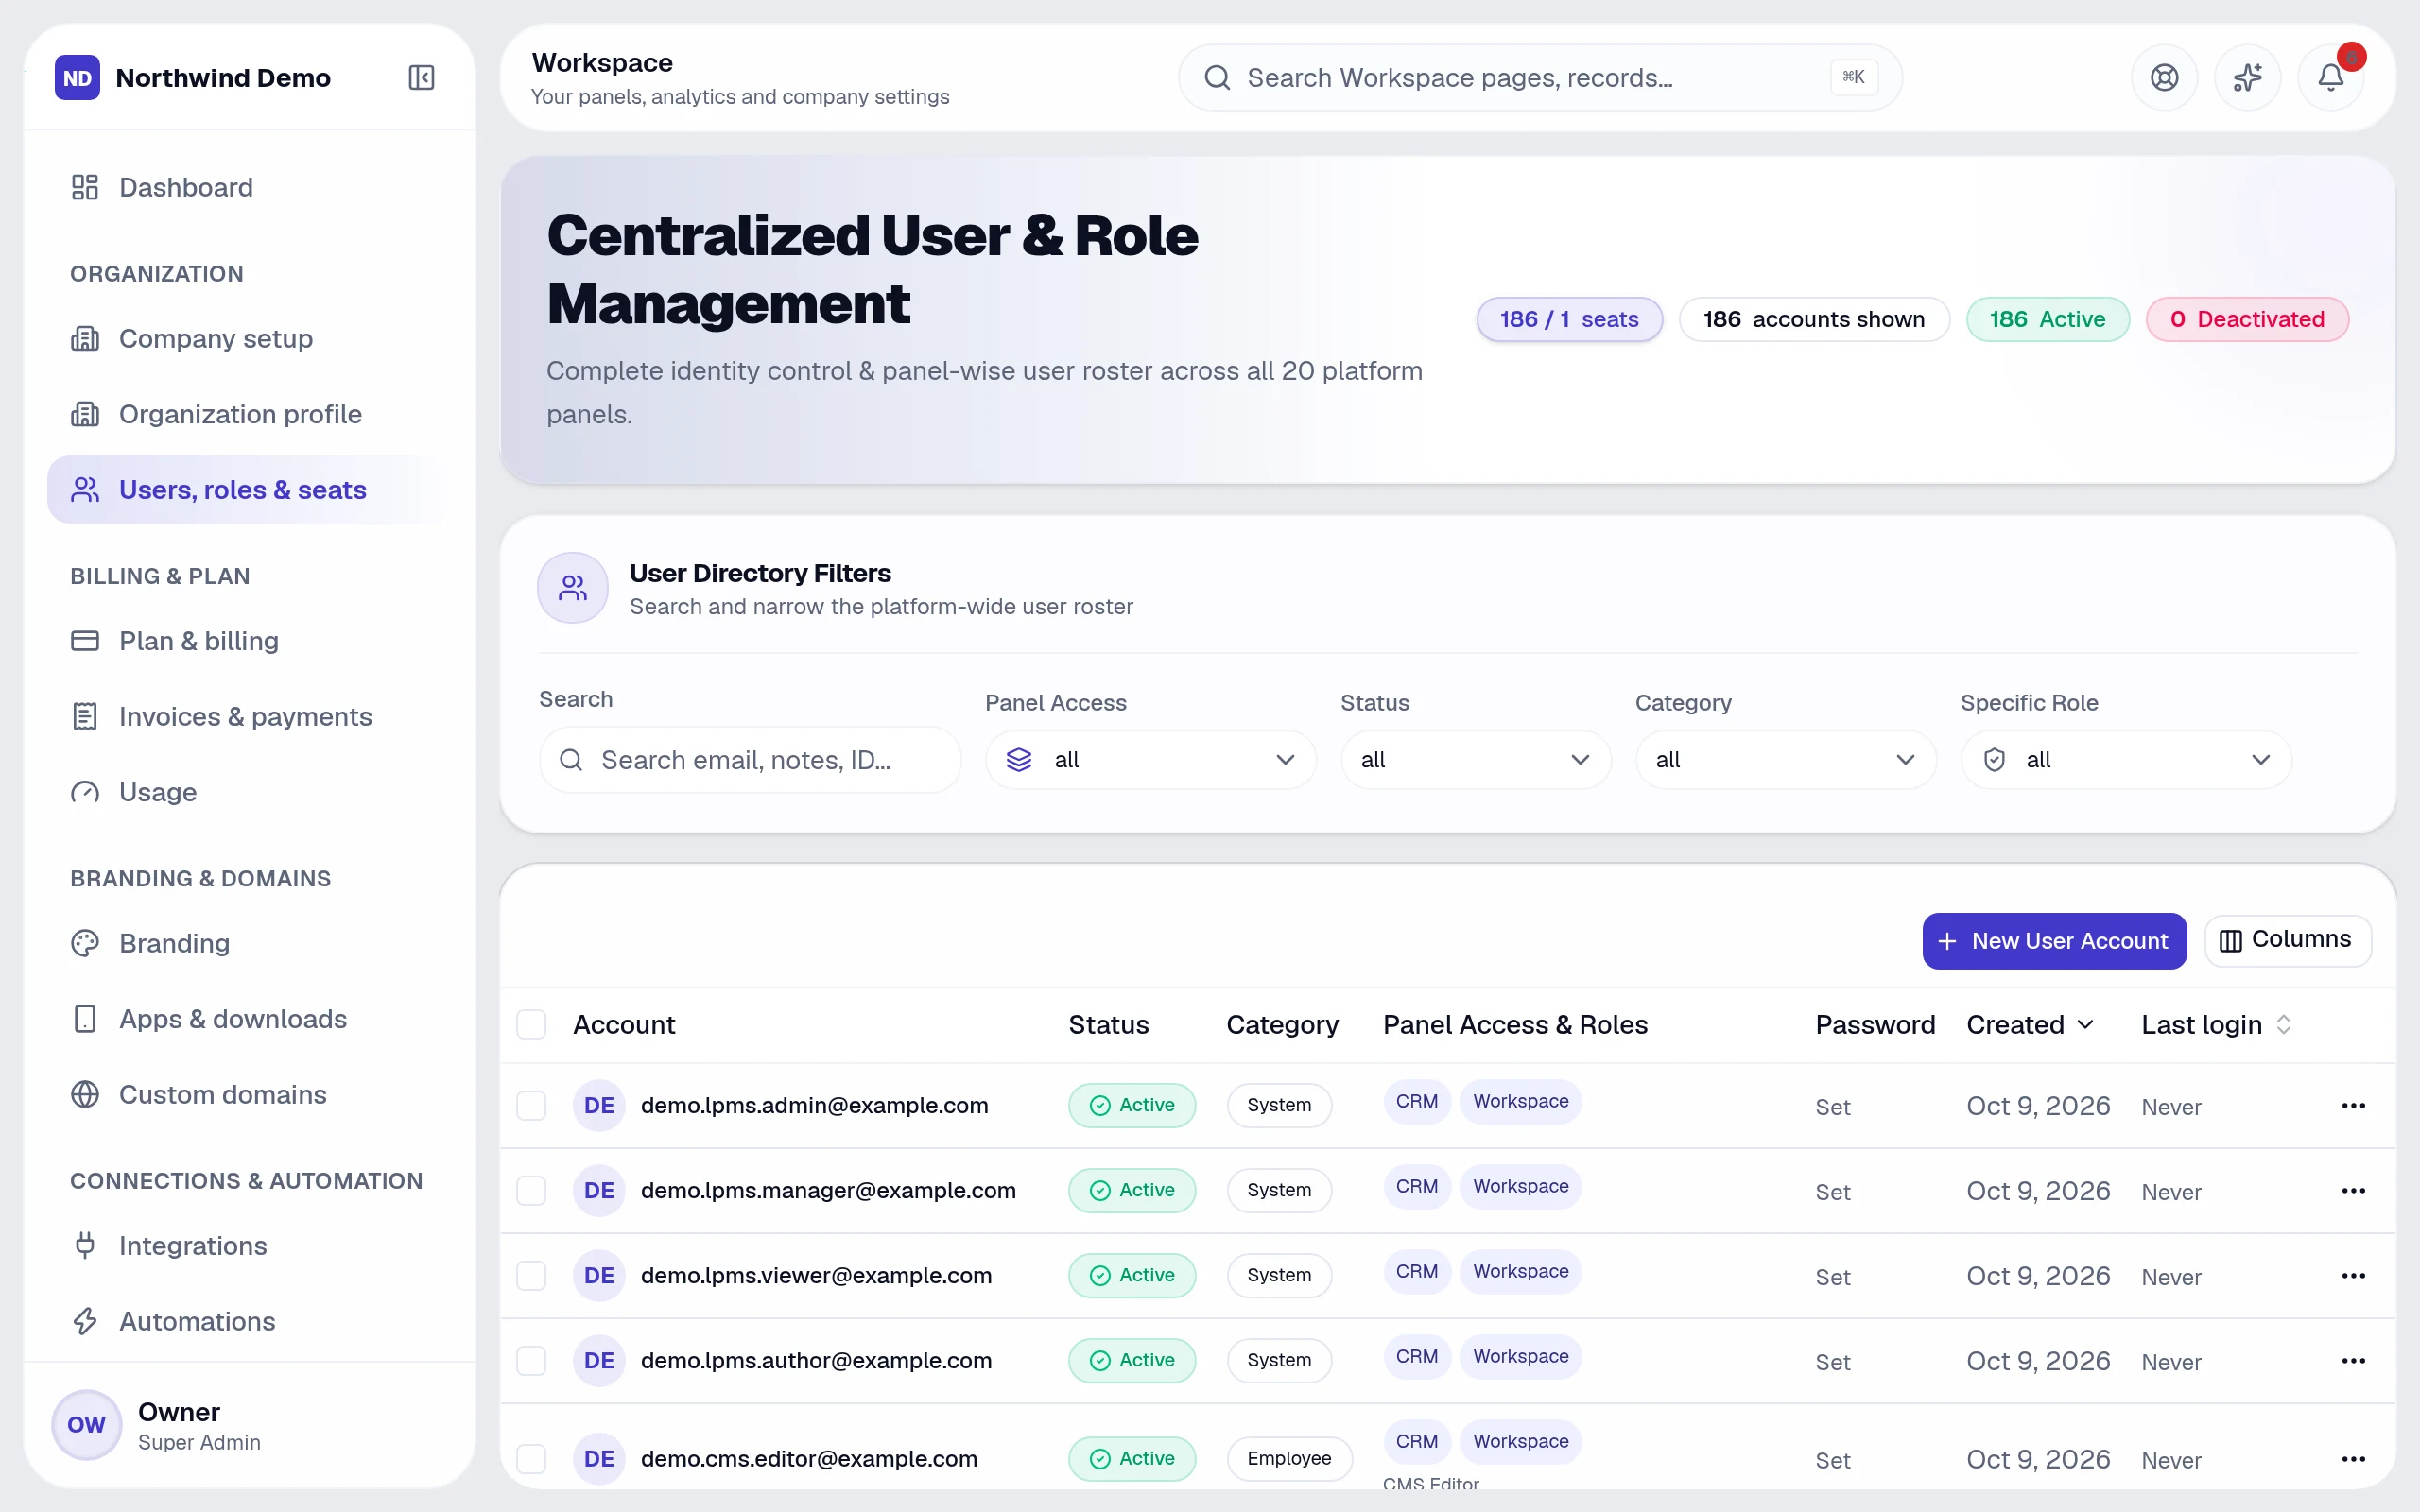The image size is (2420, 1512).
Task: Check the demo.lpms.author@example.com row checkbox
Action: (x=531, y=1361)
